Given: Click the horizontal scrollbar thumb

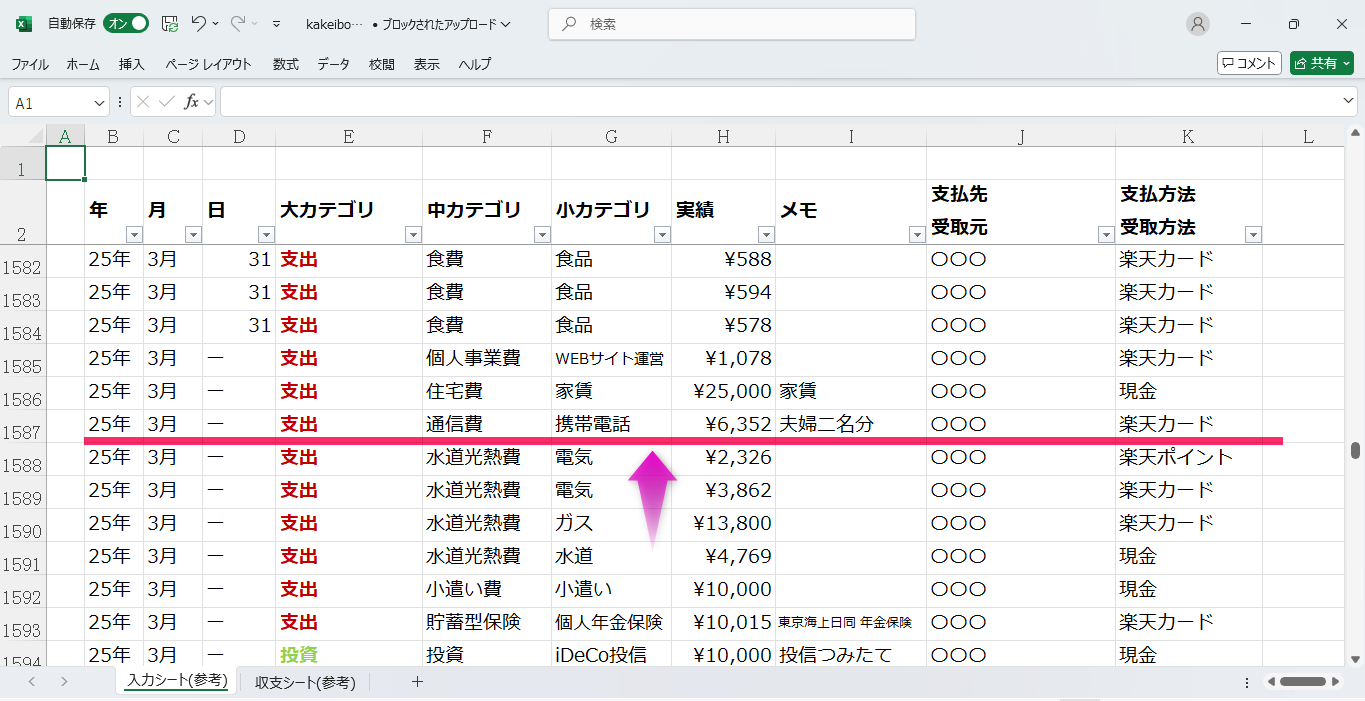Looking at the screenshot, I should click(1302, 682).
